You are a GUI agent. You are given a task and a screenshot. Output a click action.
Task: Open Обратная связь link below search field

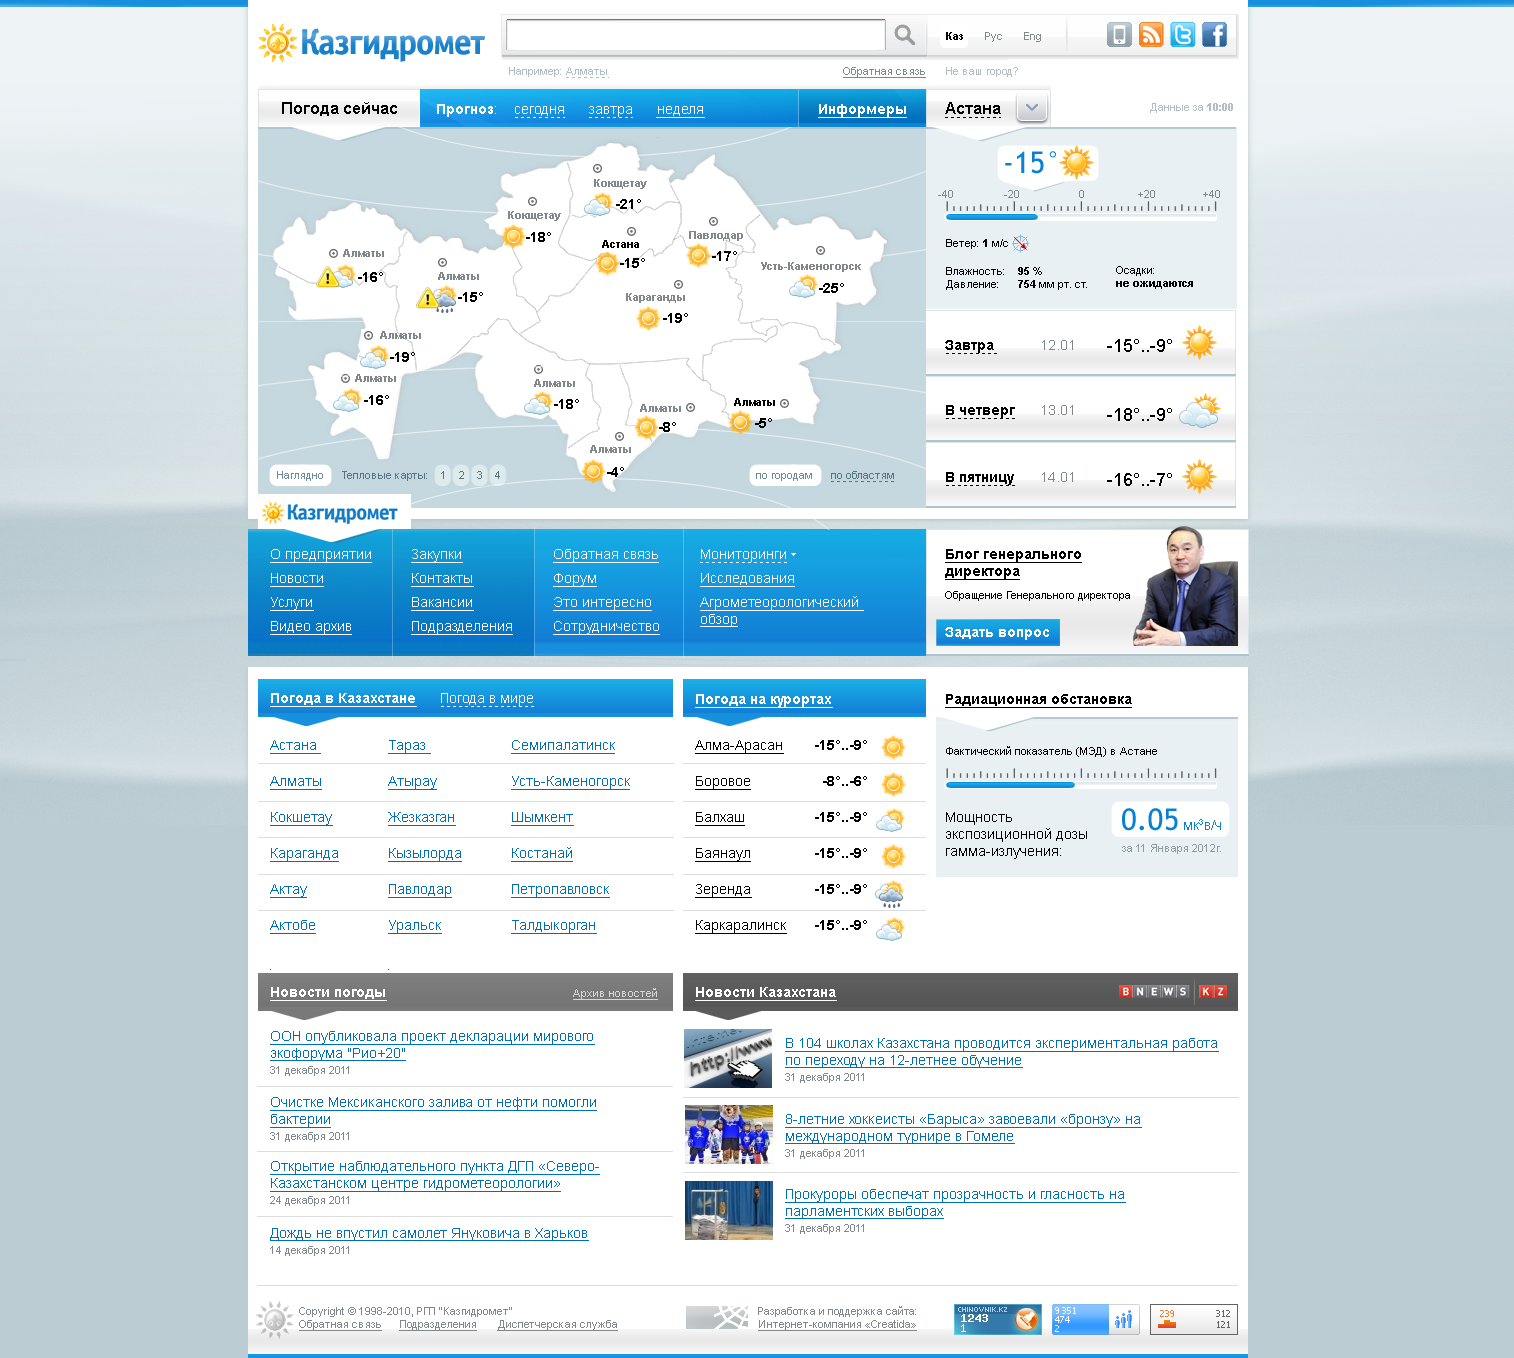pyautogui.click(x=883, y=71)
